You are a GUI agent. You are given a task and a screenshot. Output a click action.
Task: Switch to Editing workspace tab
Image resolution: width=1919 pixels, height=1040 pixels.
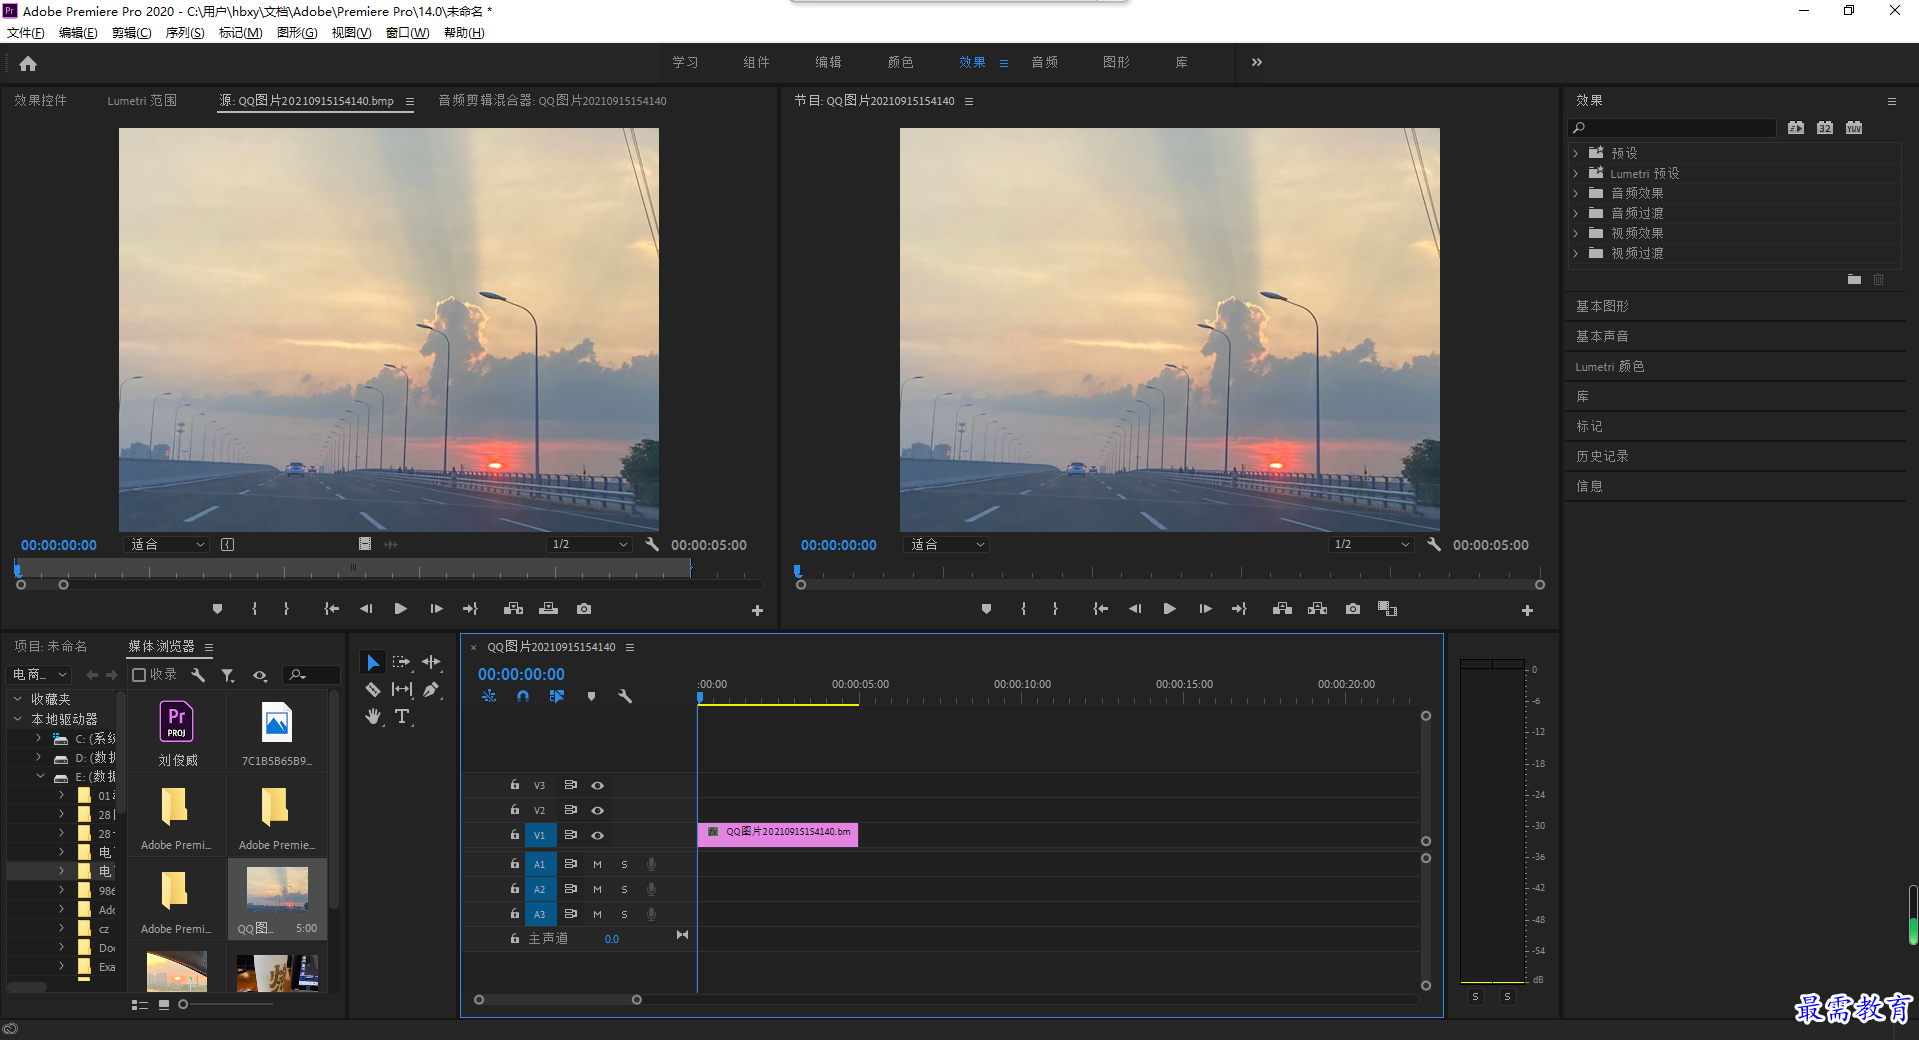(828, 62)
